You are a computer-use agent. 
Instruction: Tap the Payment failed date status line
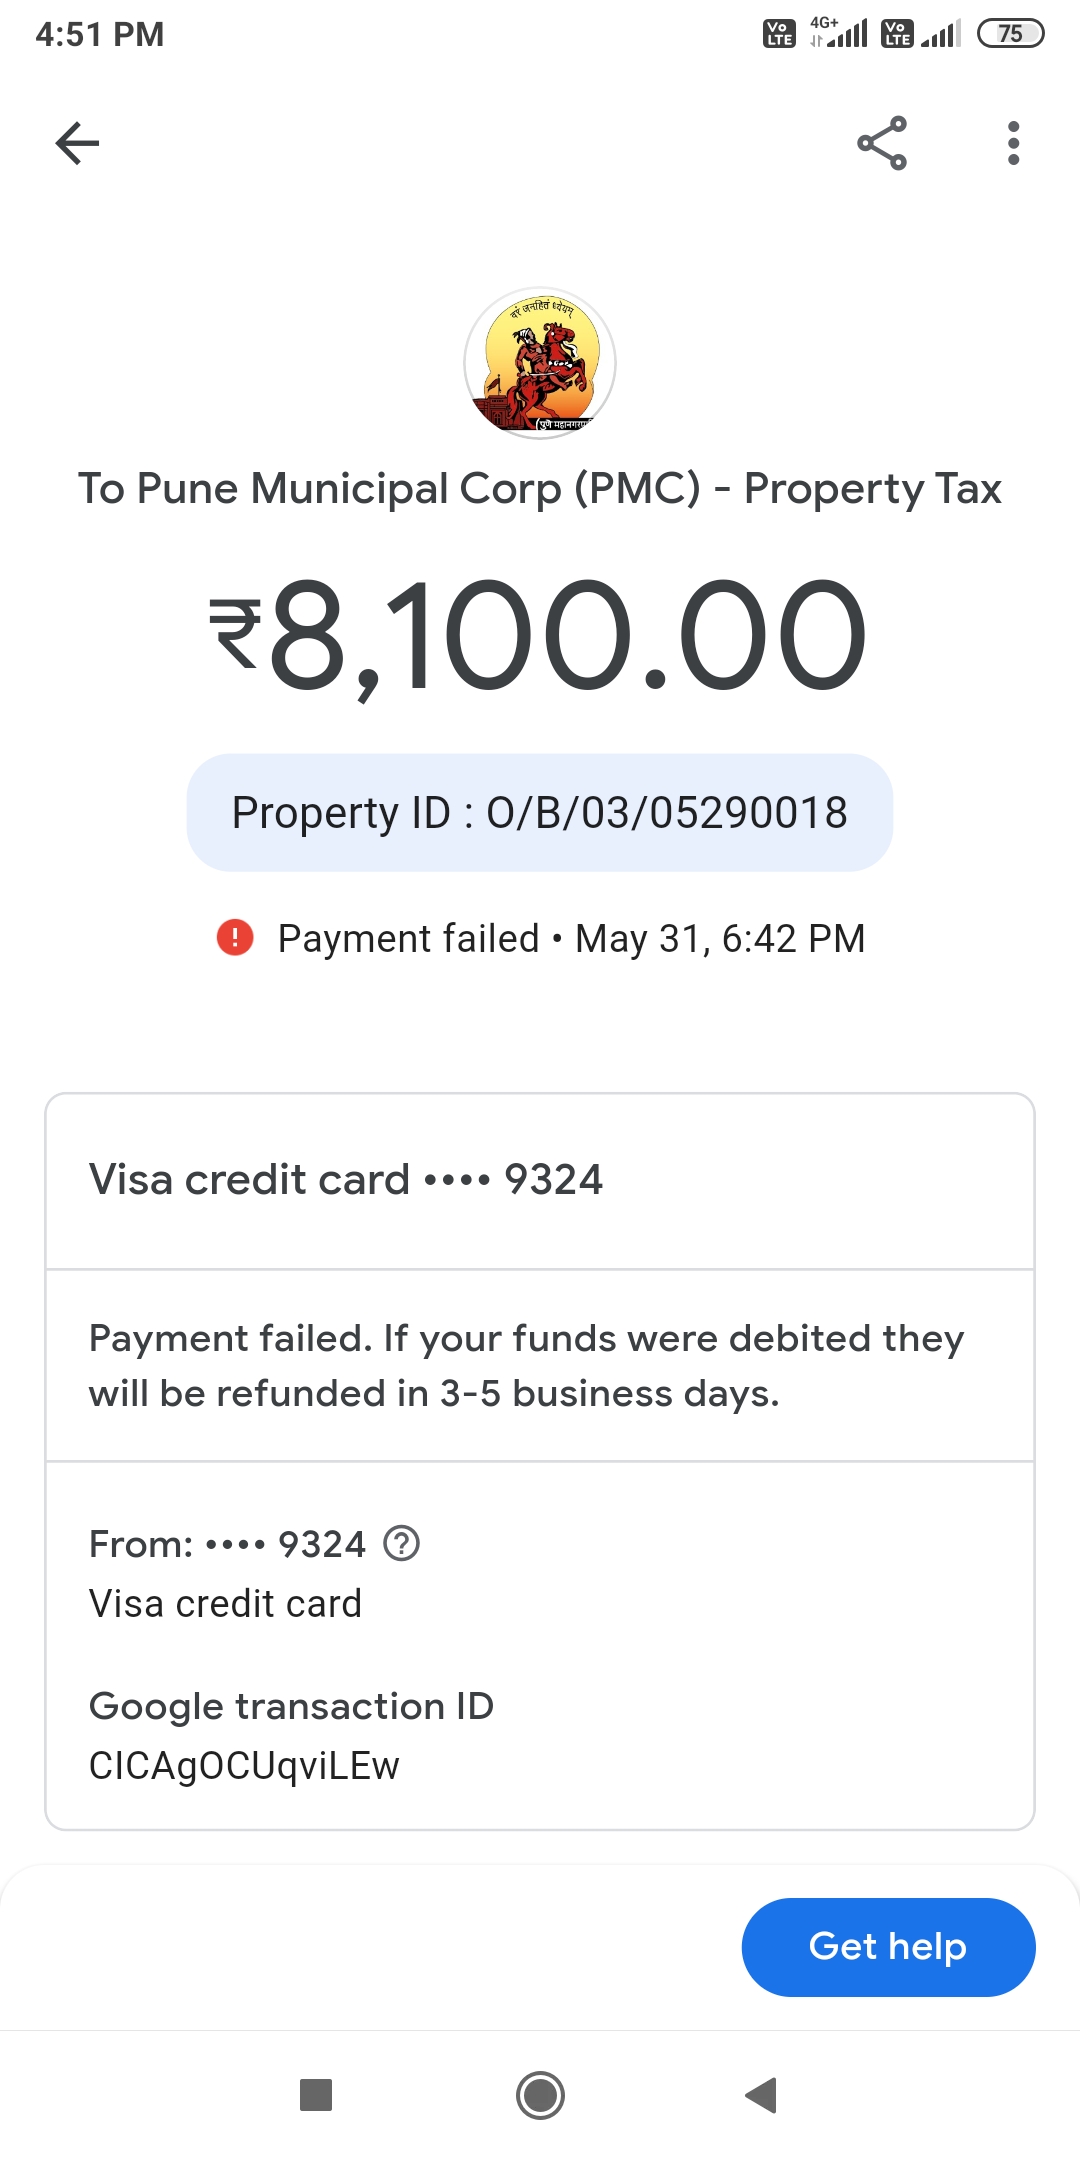pos(570,939)
